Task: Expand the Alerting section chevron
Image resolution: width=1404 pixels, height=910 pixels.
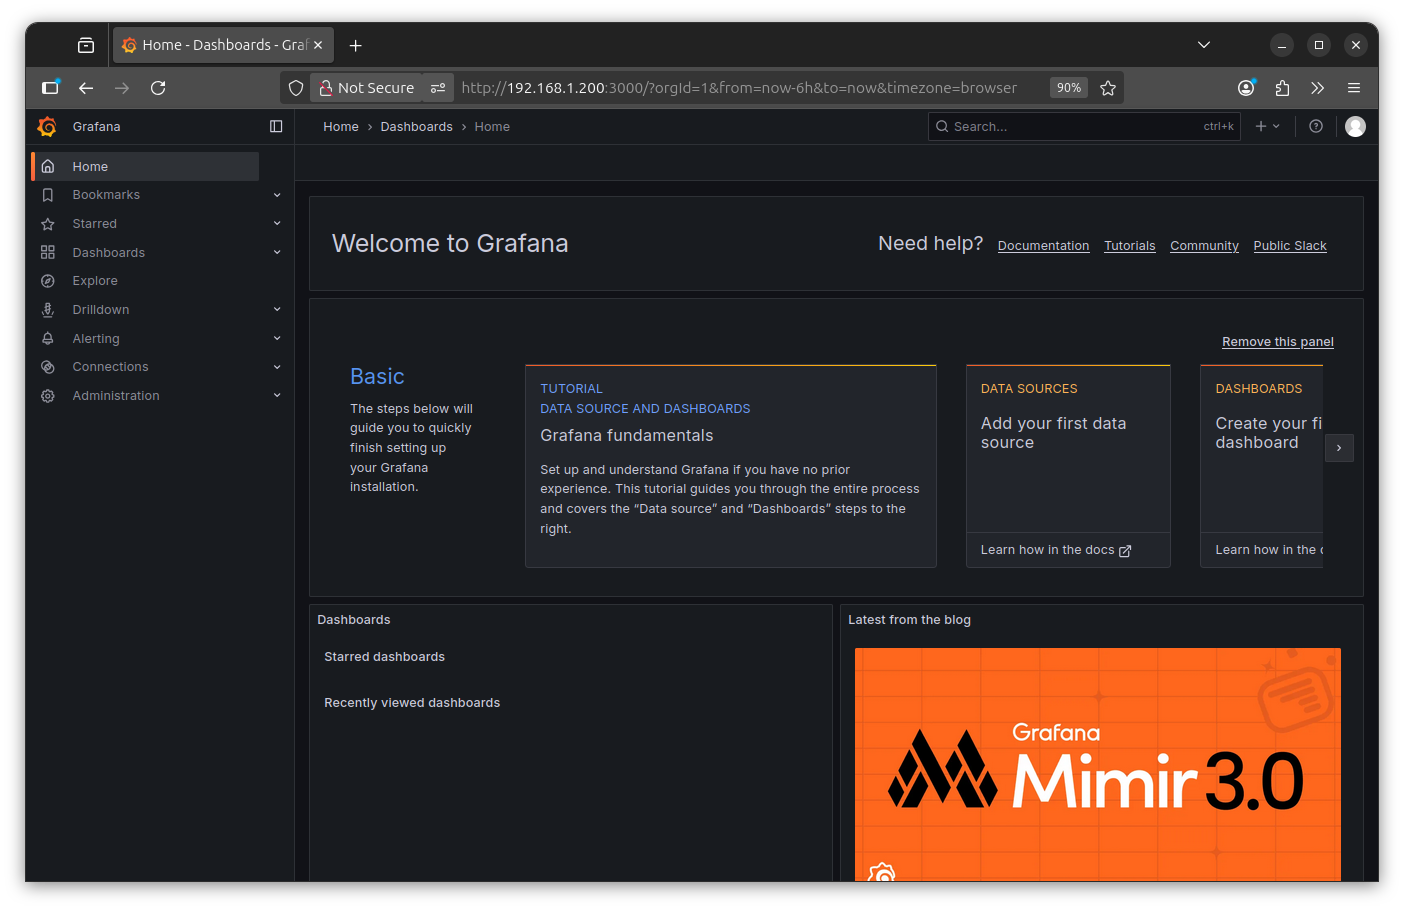Action: tap(277, 339)
